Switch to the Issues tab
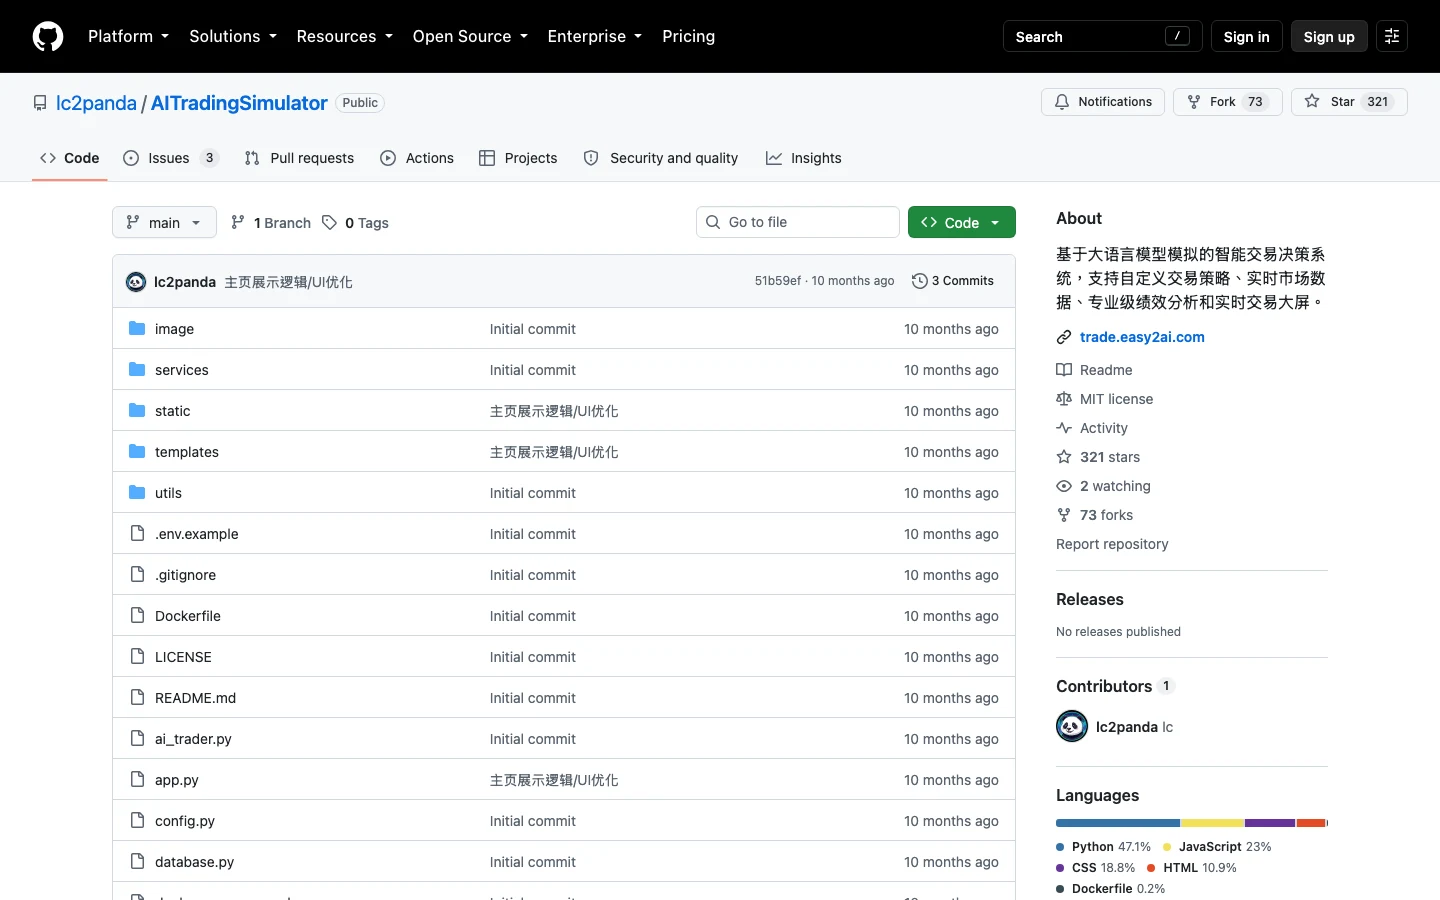The image size is (1440, 900). (x=171, y=158)
